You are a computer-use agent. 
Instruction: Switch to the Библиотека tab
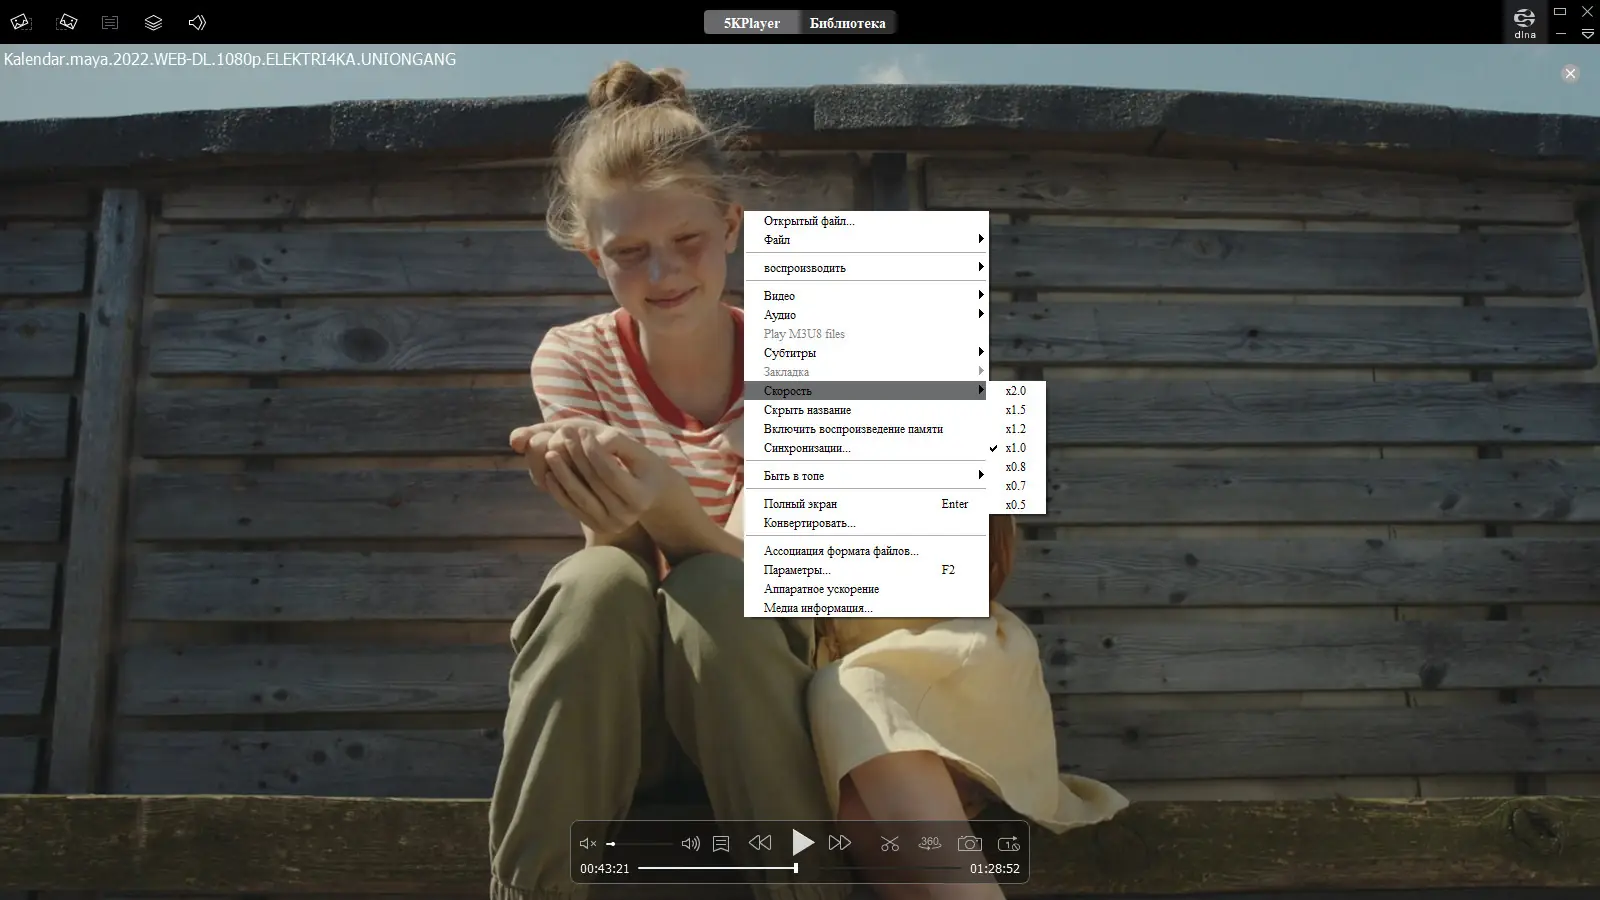point(847,23)
